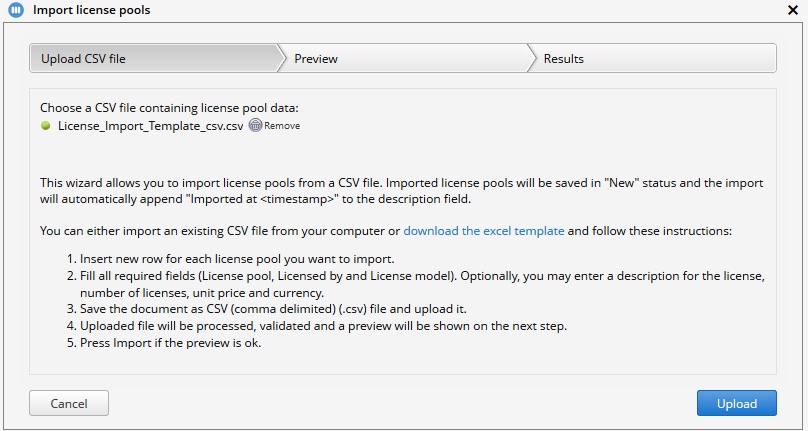Click the blue app logo in title bar

click(x=16, y=10)
